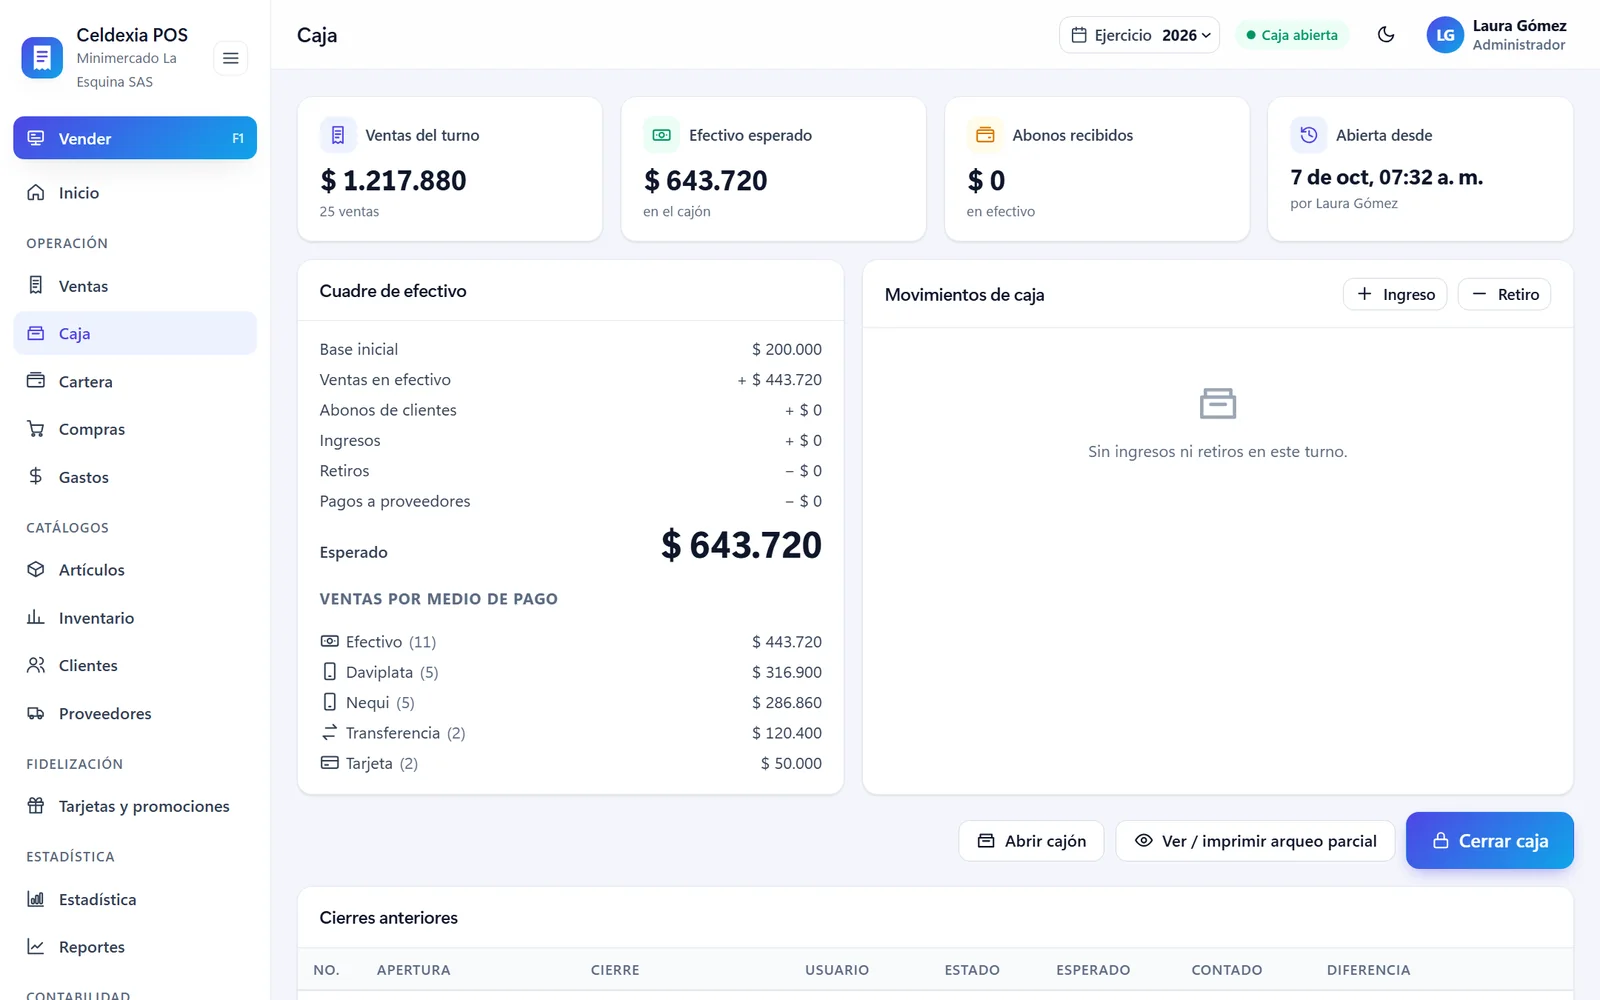
Task: Open the Ejercicio 2026 dropdown
Action: tap(1139, 35)
